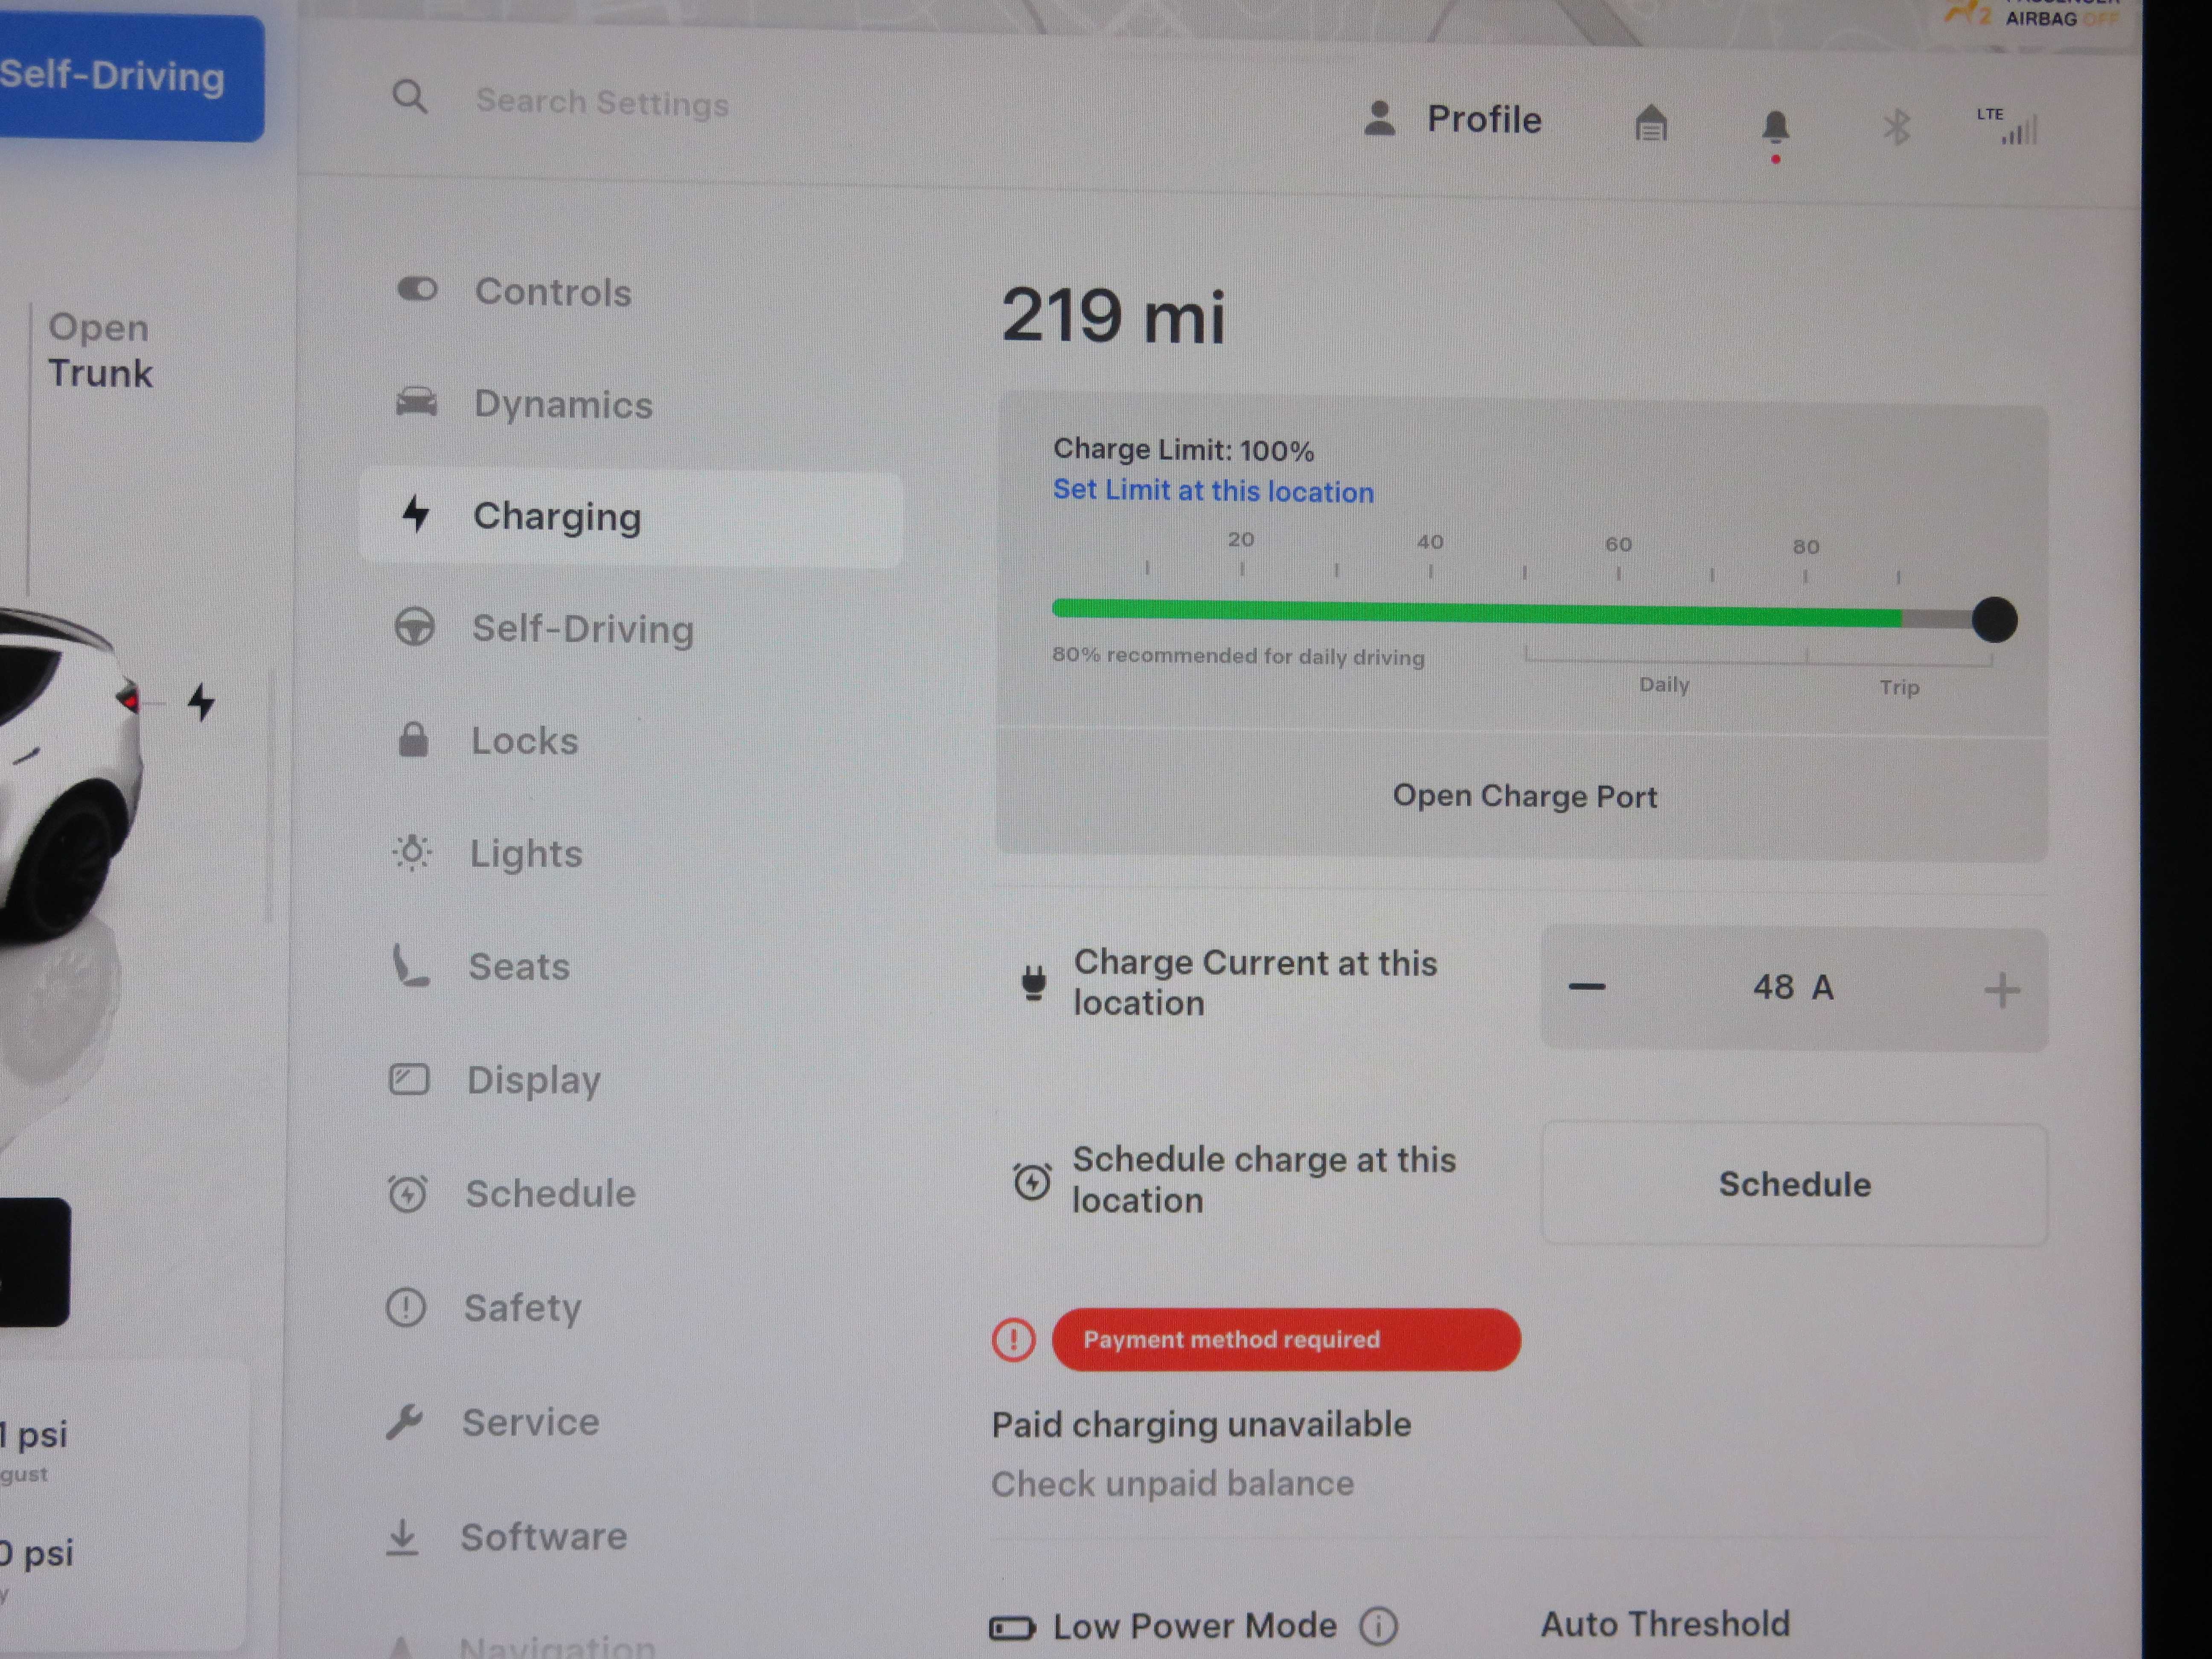
Task: Click Check unpaid balance link
Action: coord(1172,1483)
